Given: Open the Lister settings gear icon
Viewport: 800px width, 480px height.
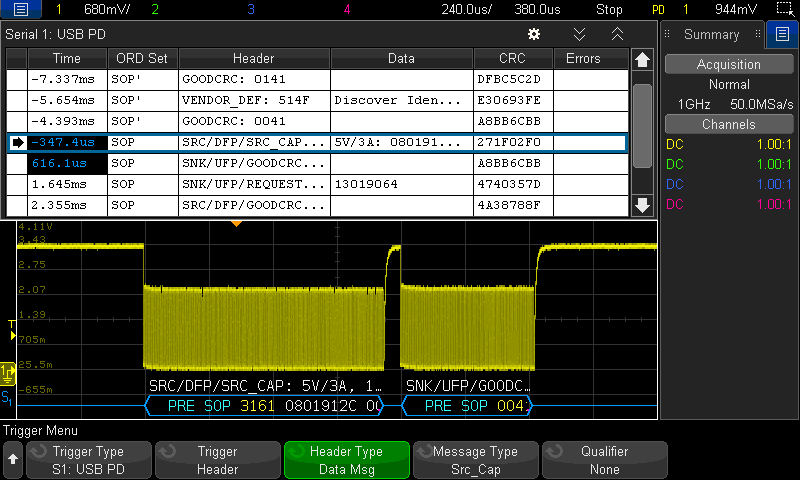Looking at the screenshot, I should coord(534,34).
